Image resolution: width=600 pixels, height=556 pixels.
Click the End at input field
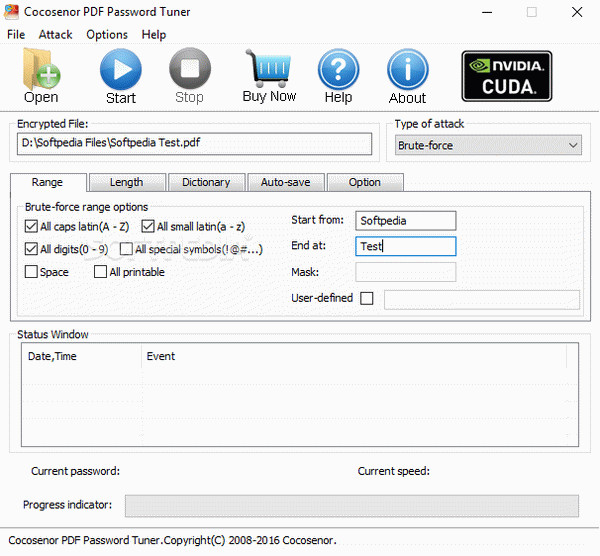click(x=406, y=246)
